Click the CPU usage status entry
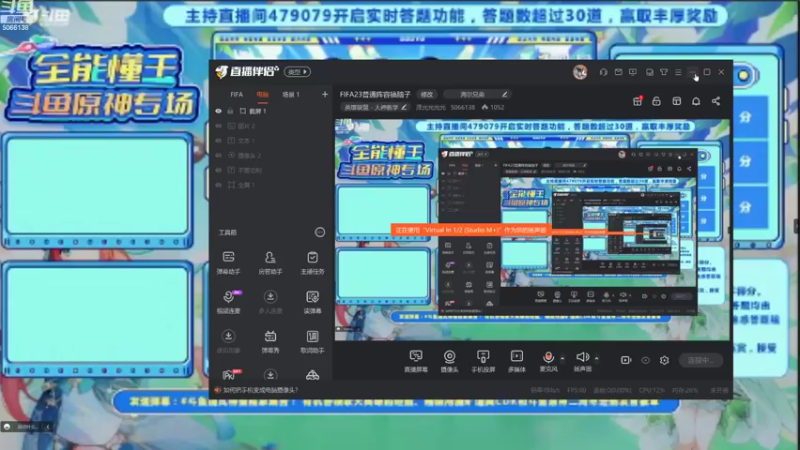 (x=652, y=390)
